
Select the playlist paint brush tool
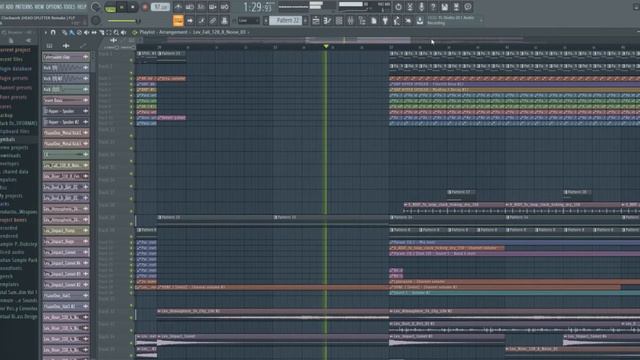[72, 32]
